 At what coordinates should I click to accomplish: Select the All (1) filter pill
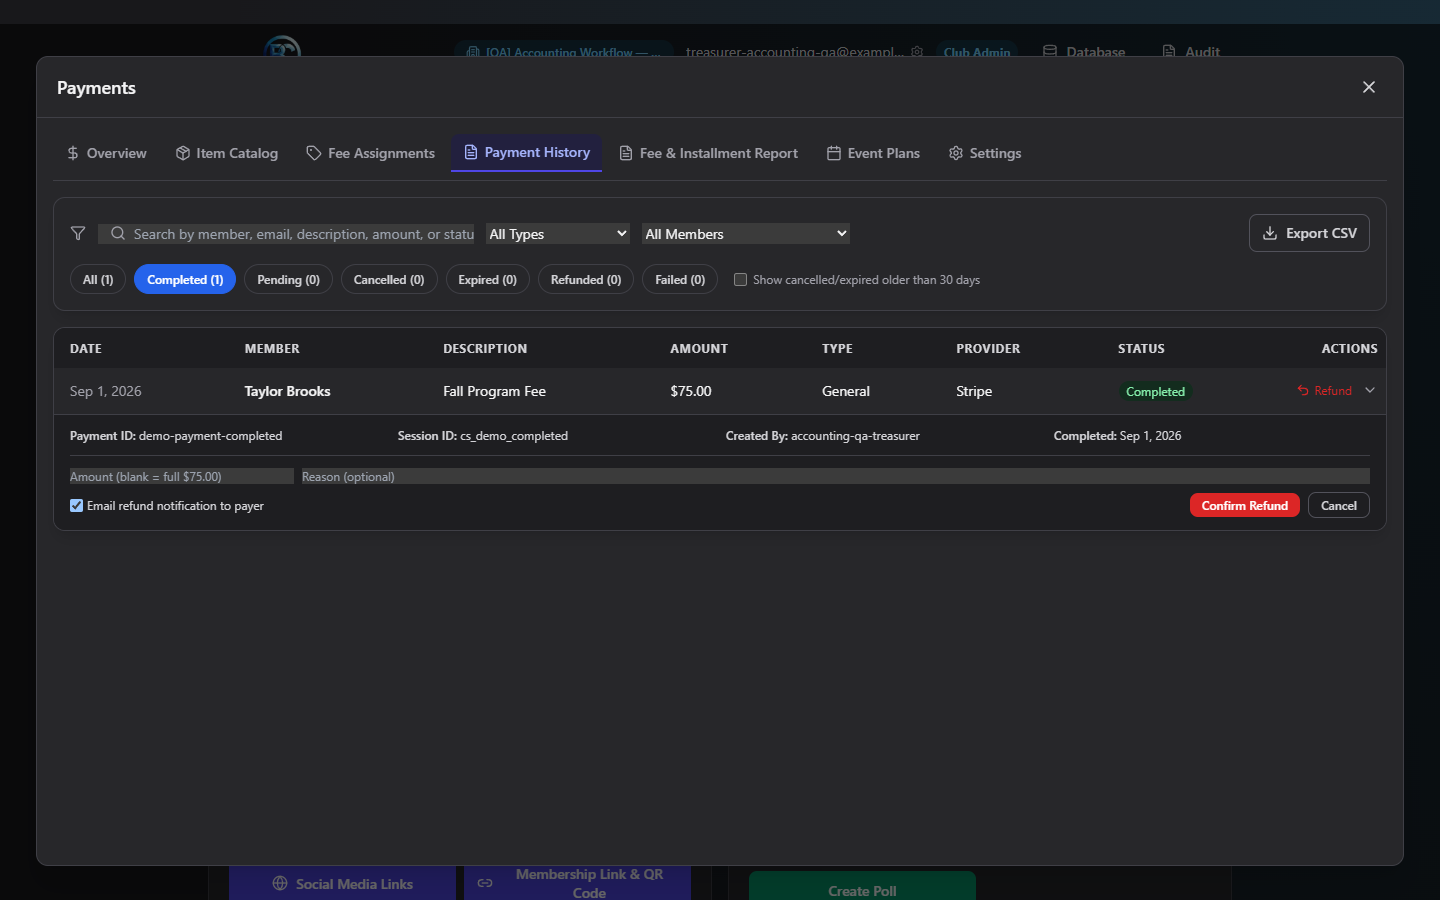tap(98, 280)
